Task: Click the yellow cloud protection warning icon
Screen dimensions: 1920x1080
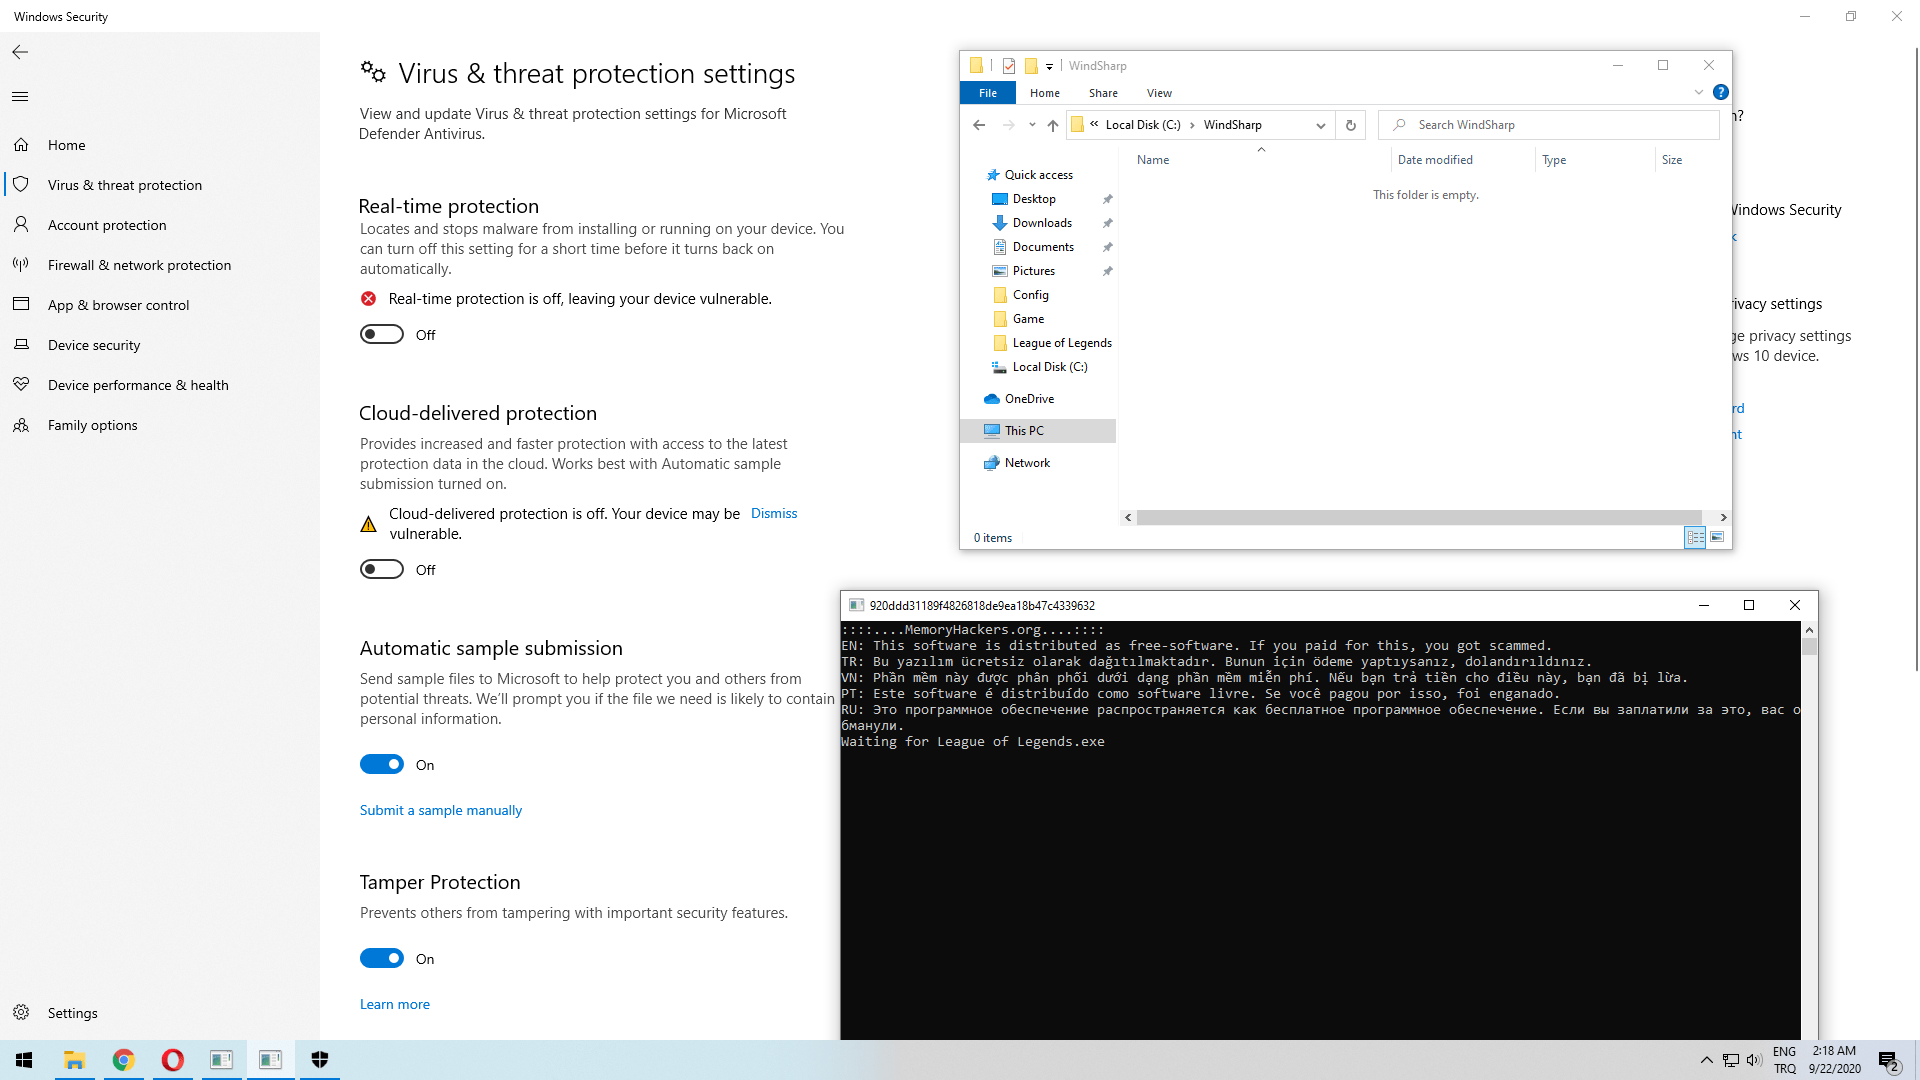Action: tap(368, 524)
